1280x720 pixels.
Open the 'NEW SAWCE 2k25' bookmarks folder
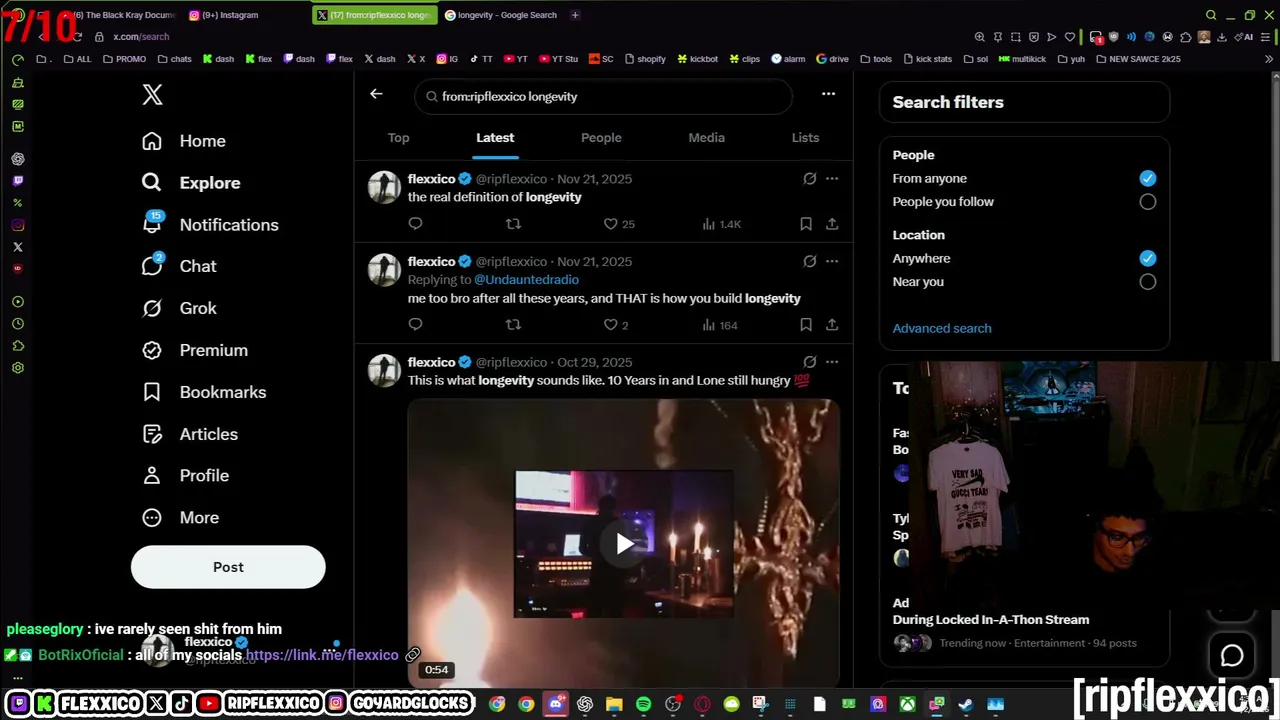1138,59
